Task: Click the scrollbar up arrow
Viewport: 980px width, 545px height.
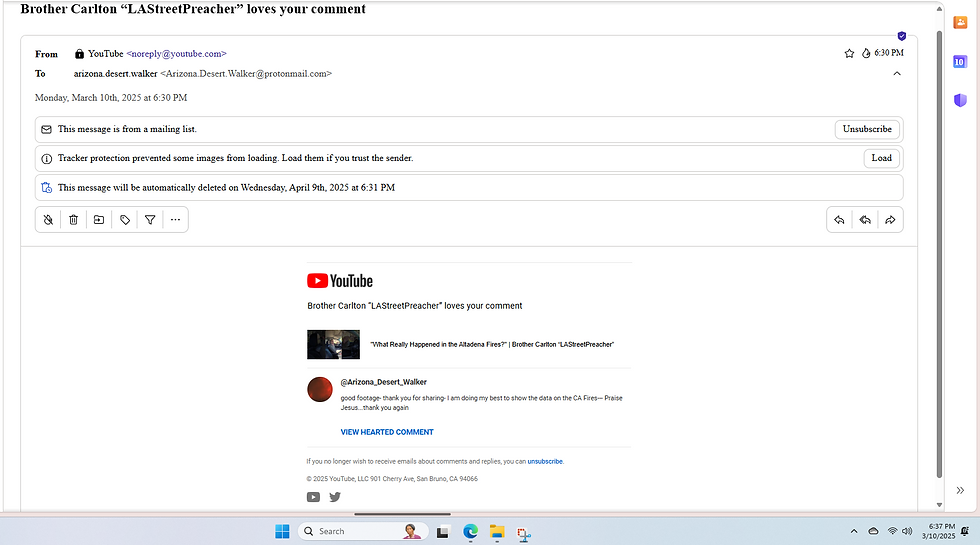Action: [939, 9]
